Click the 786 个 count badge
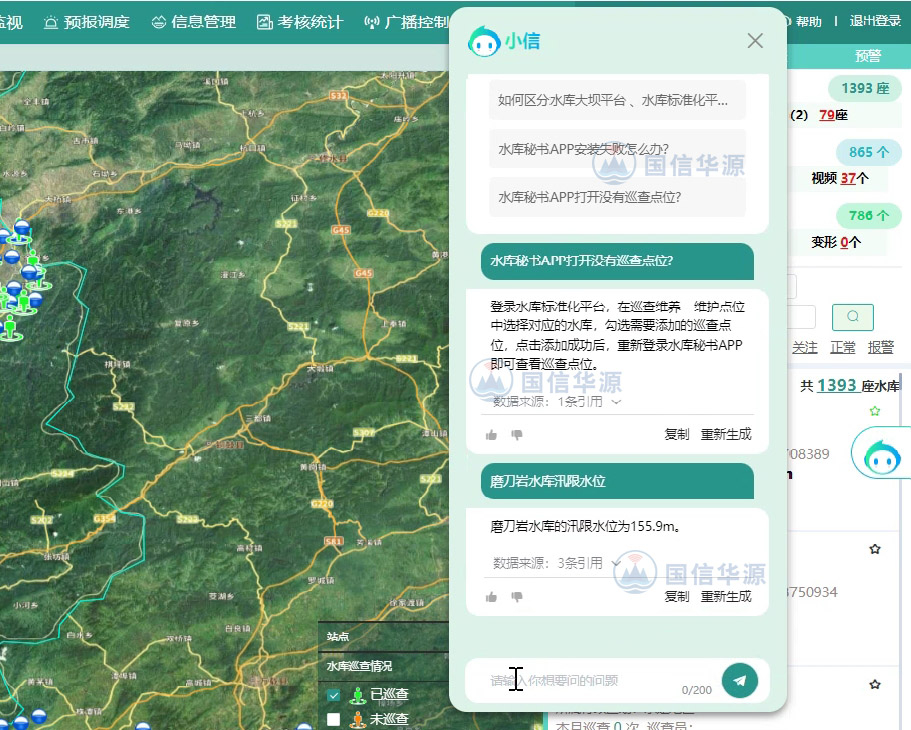This screenshot has width=911, height=730. [x=869, y=216]
